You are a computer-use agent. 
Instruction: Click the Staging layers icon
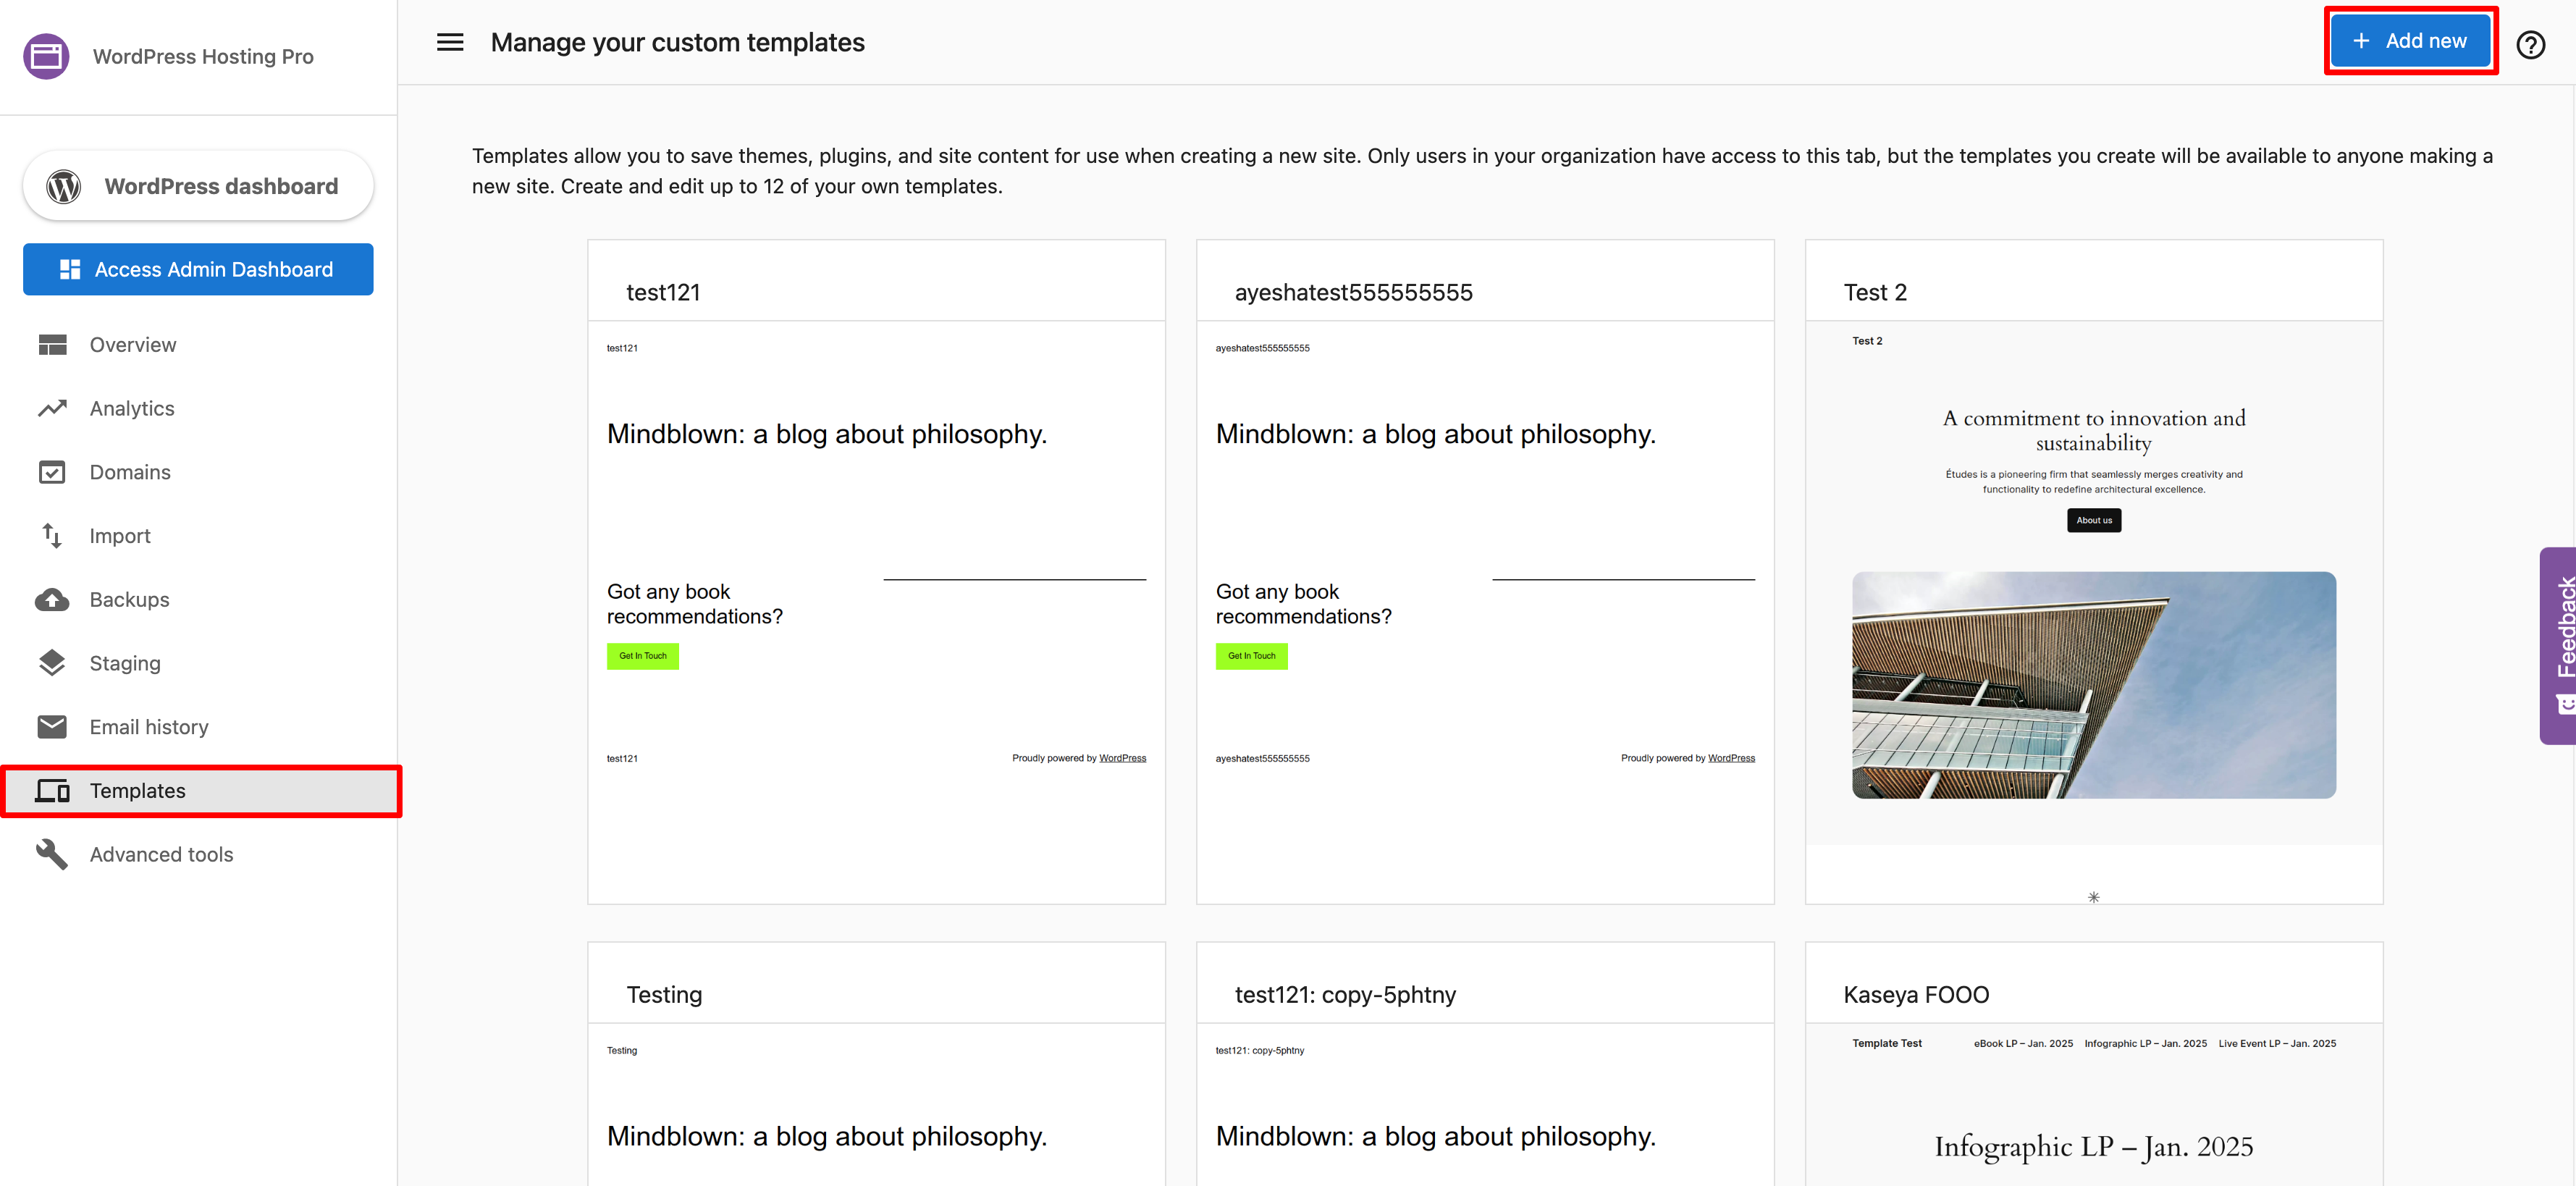[52, 663]
